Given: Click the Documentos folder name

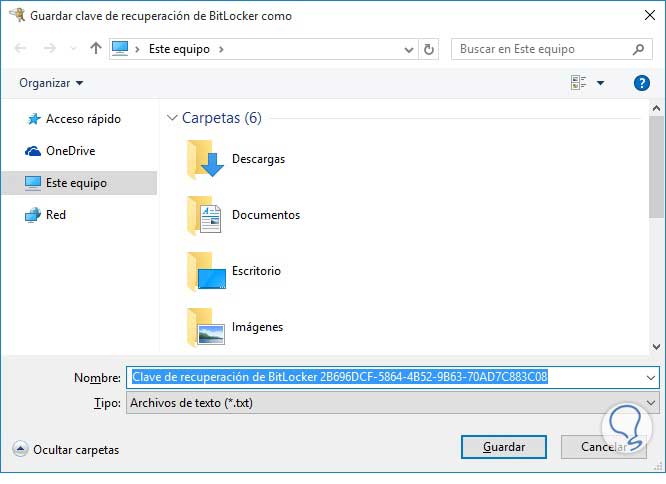Looking at the screenshot, I should pyautogui.click(x=266, y=215).
